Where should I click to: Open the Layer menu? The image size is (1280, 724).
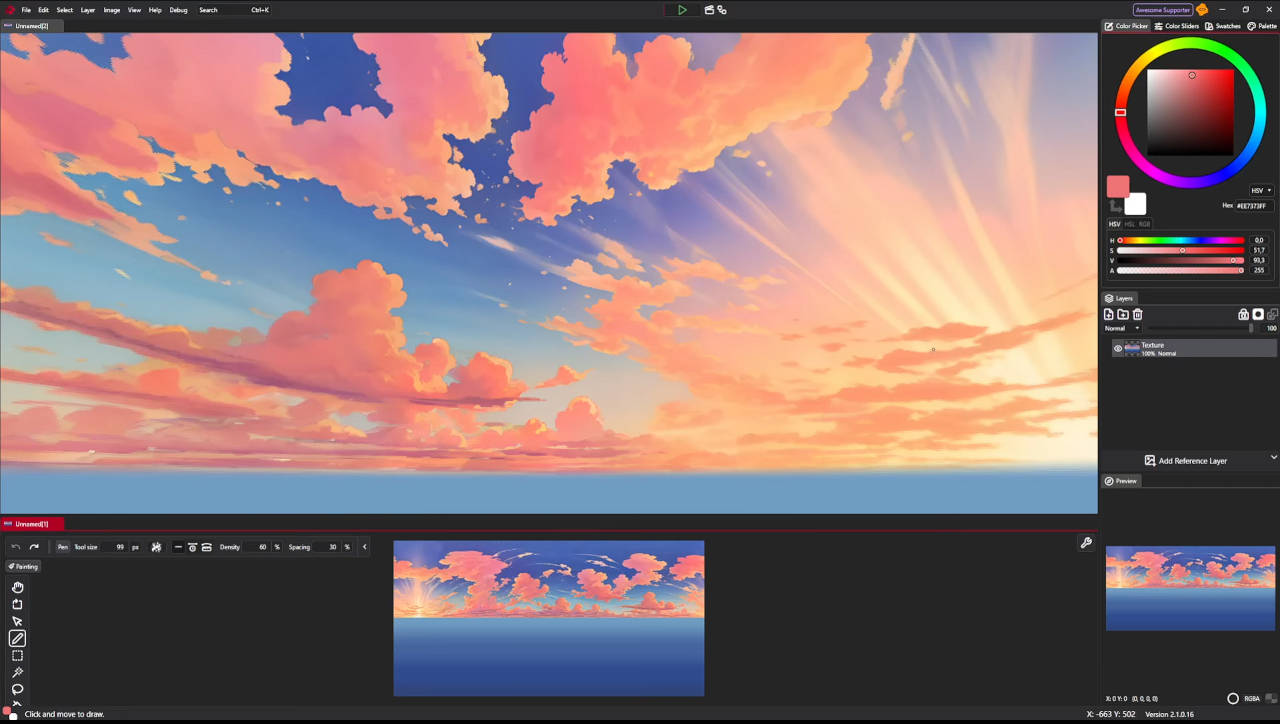[88, 10]
